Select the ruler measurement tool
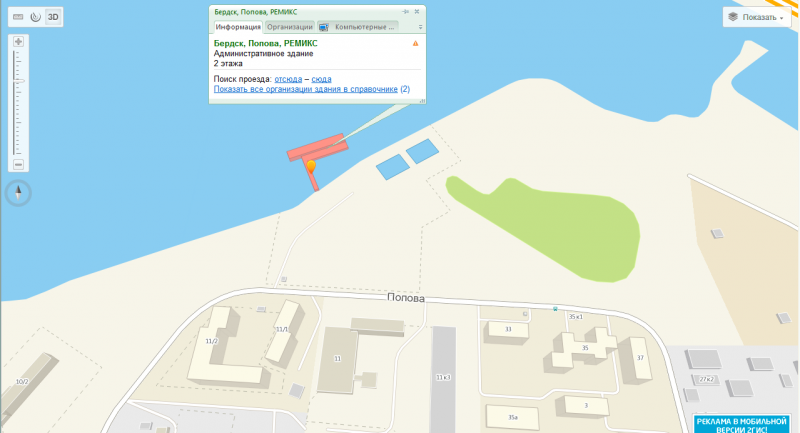Screen dimensions: 800x433 (18, 17)
